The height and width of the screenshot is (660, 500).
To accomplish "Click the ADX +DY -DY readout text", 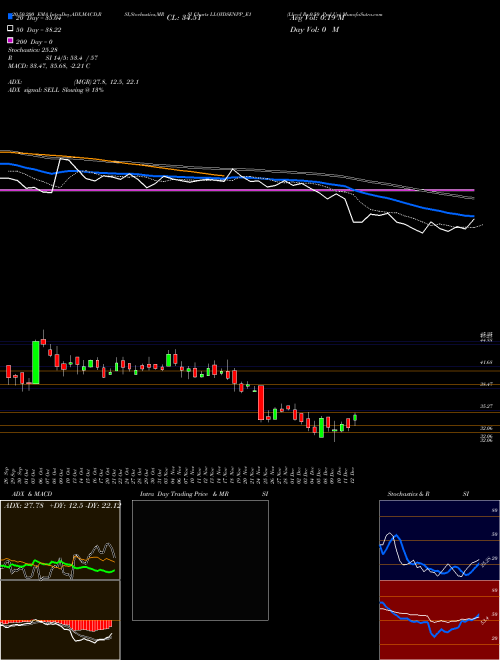I will click(x=62, y=505).
